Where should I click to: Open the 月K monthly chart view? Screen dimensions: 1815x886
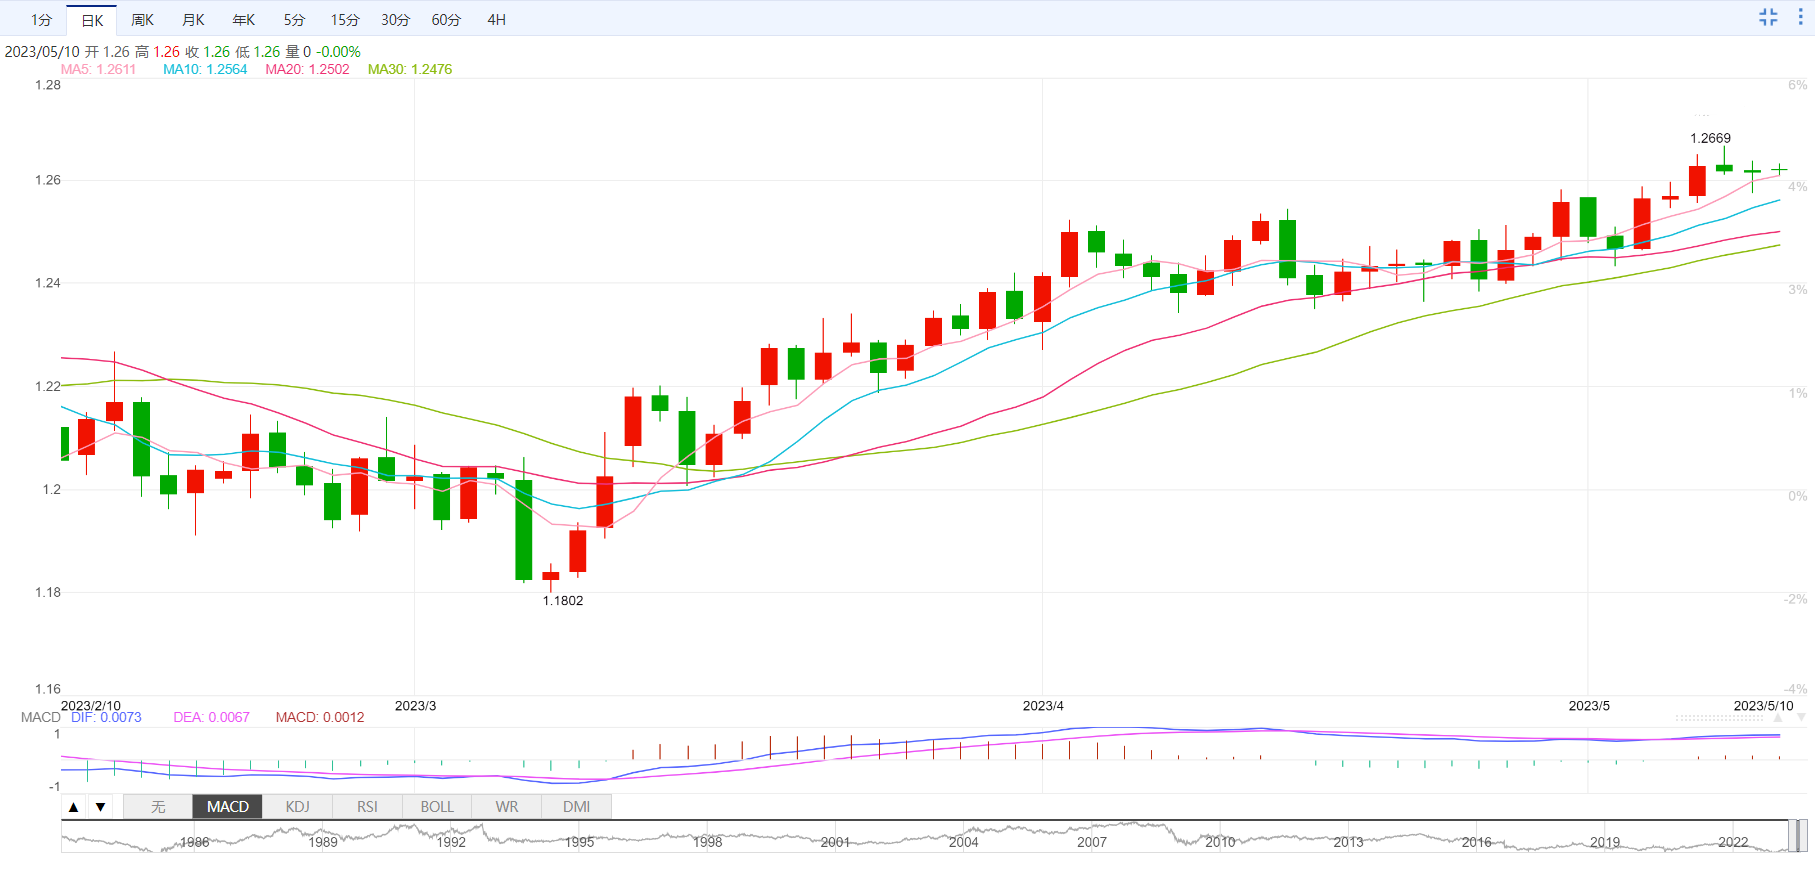point(193,20)
